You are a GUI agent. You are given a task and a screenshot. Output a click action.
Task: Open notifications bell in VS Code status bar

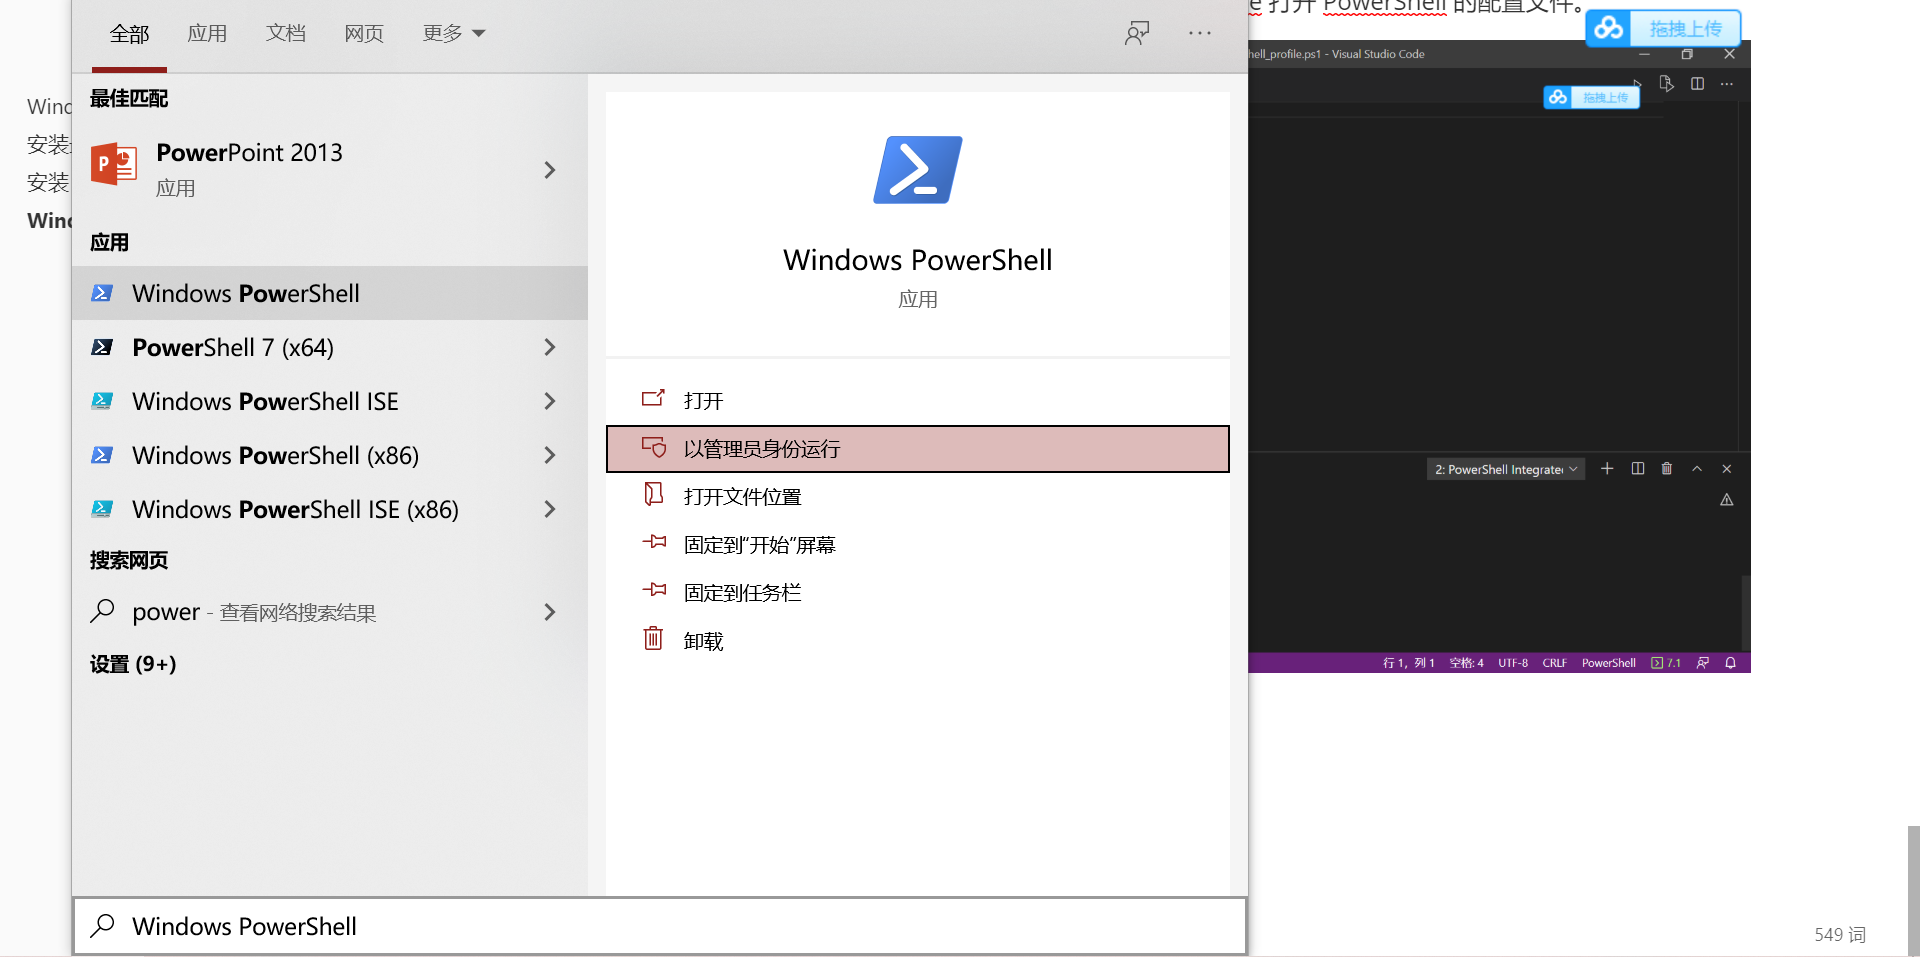1730,662
